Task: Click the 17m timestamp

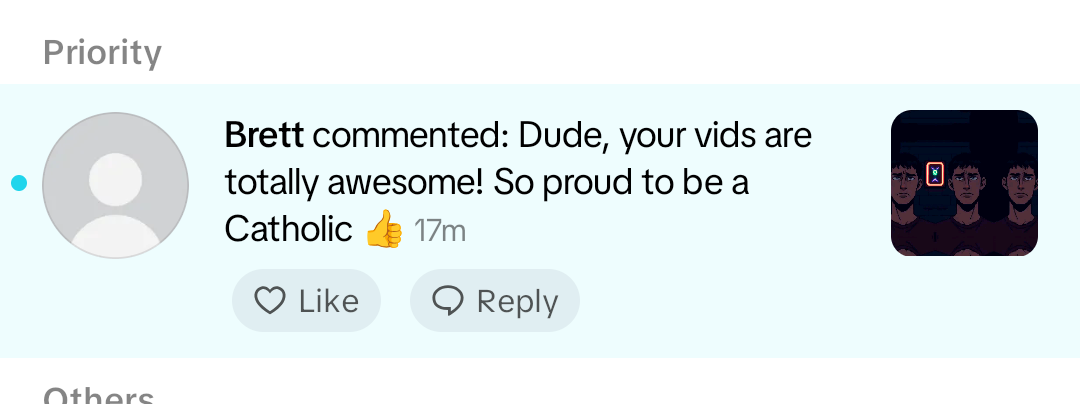Action: [440, 231]
